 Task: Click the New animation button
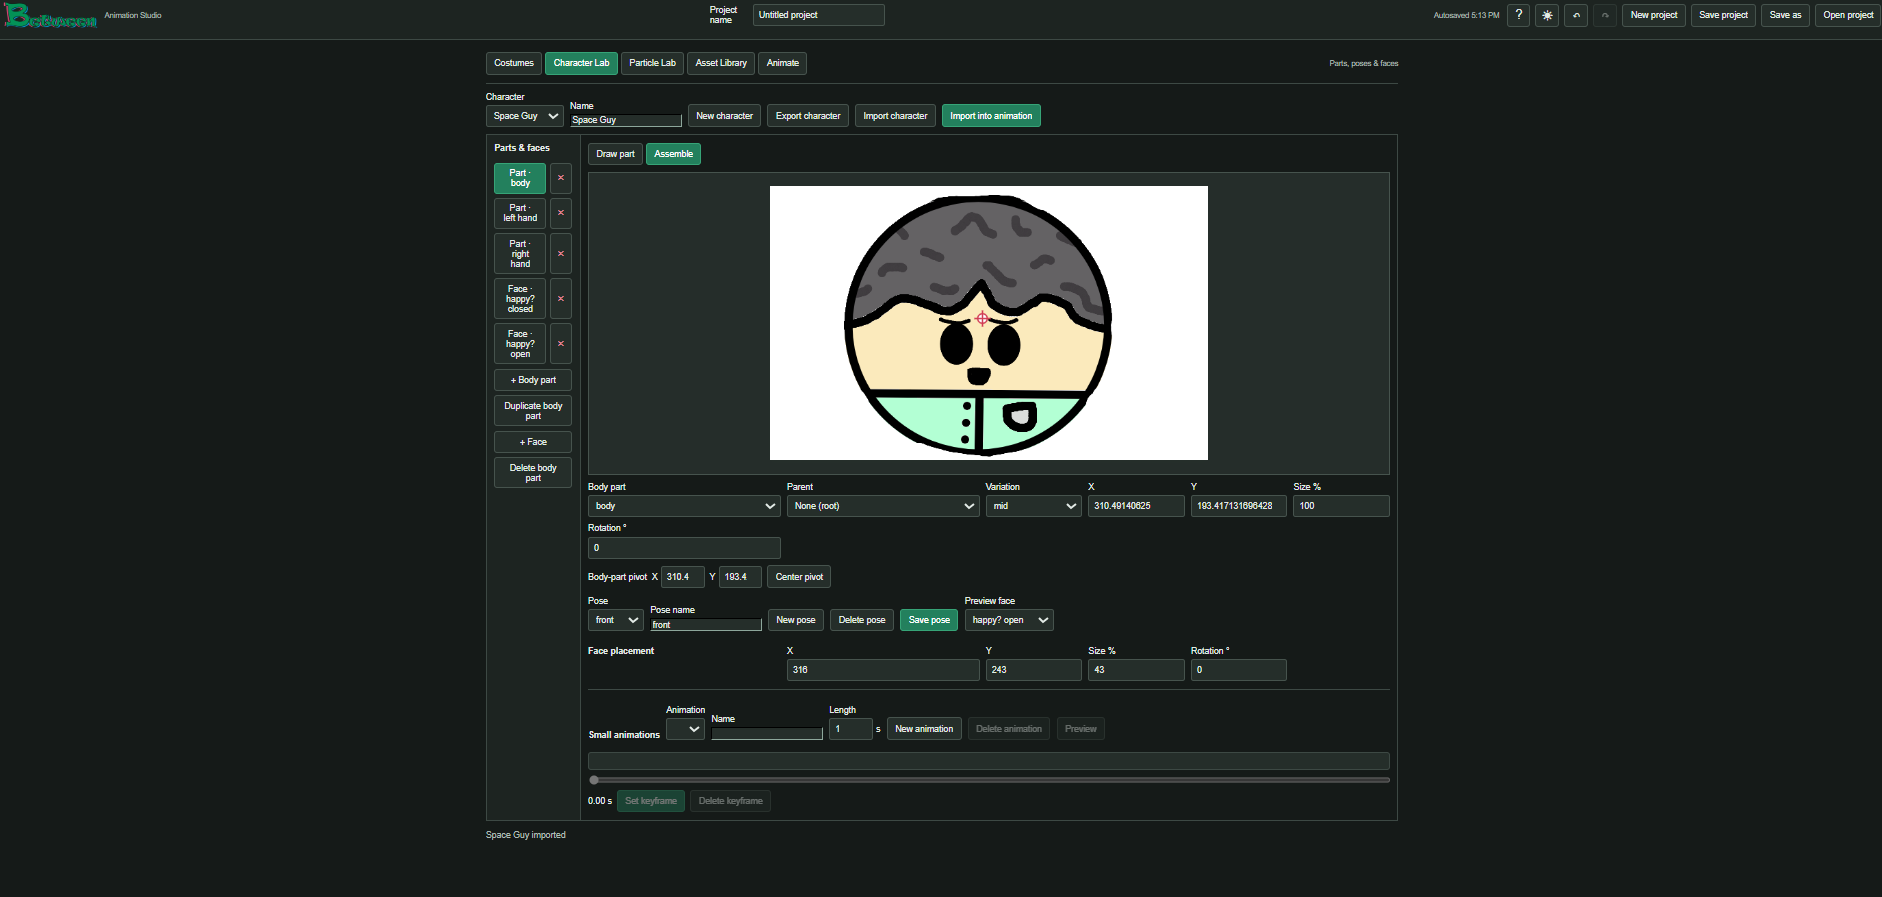(924, 729)
